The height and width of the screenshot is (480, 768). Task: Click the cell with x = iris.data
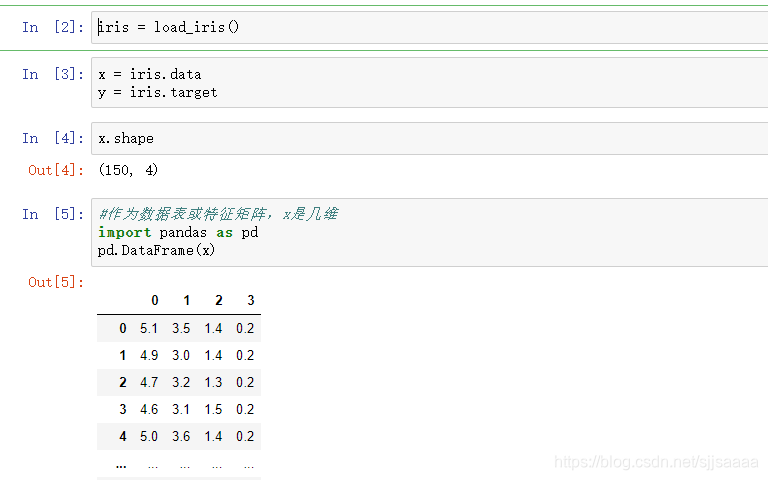pos(430,83)
